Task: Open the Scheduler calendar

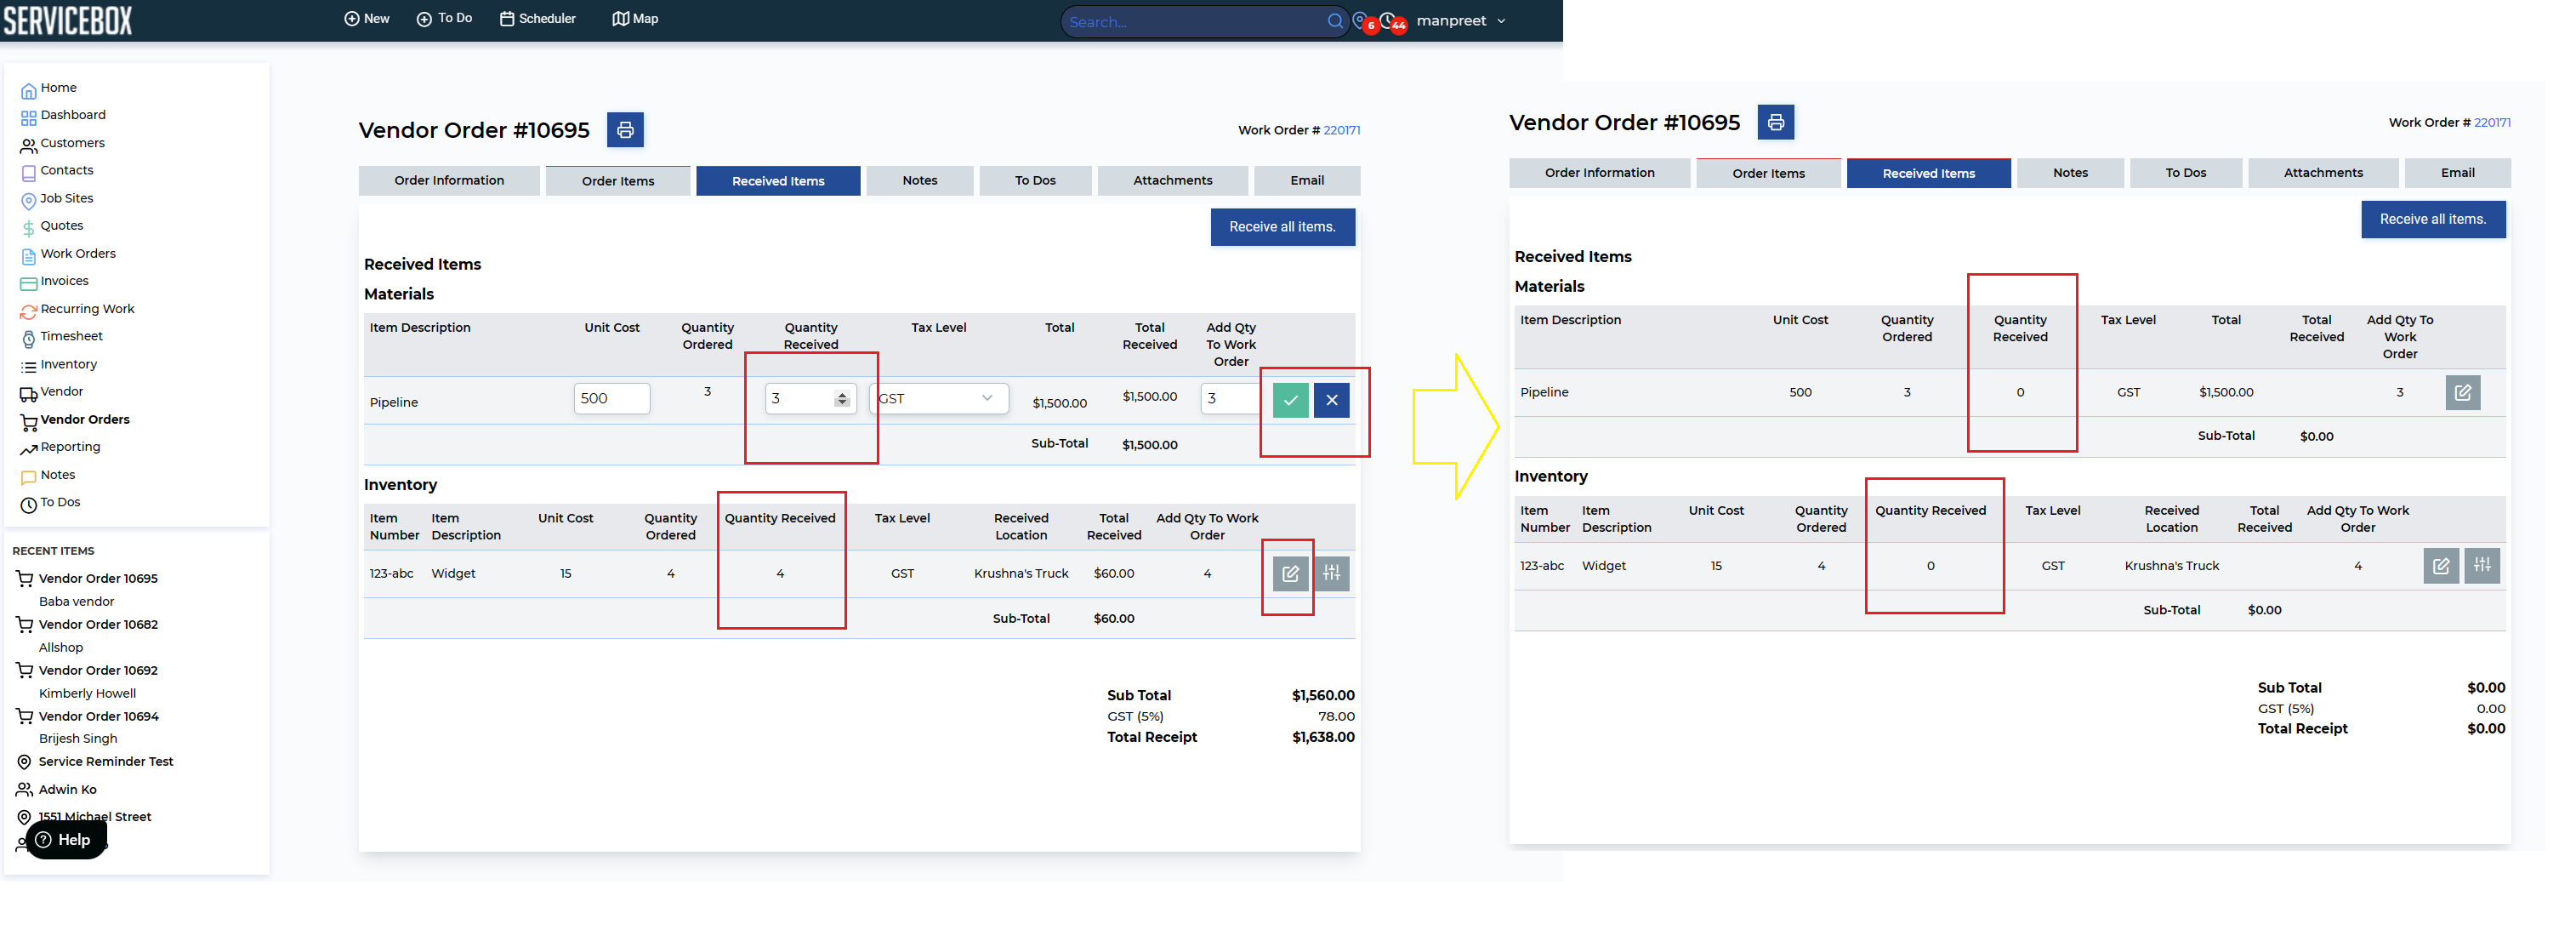Action: [x=537, y=19]
